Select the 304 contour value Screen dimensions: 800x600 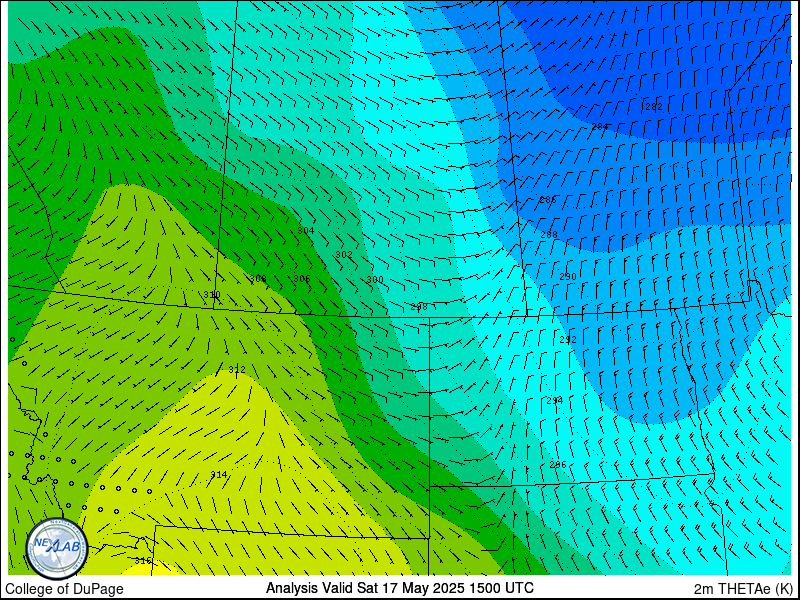pos(306,231)
